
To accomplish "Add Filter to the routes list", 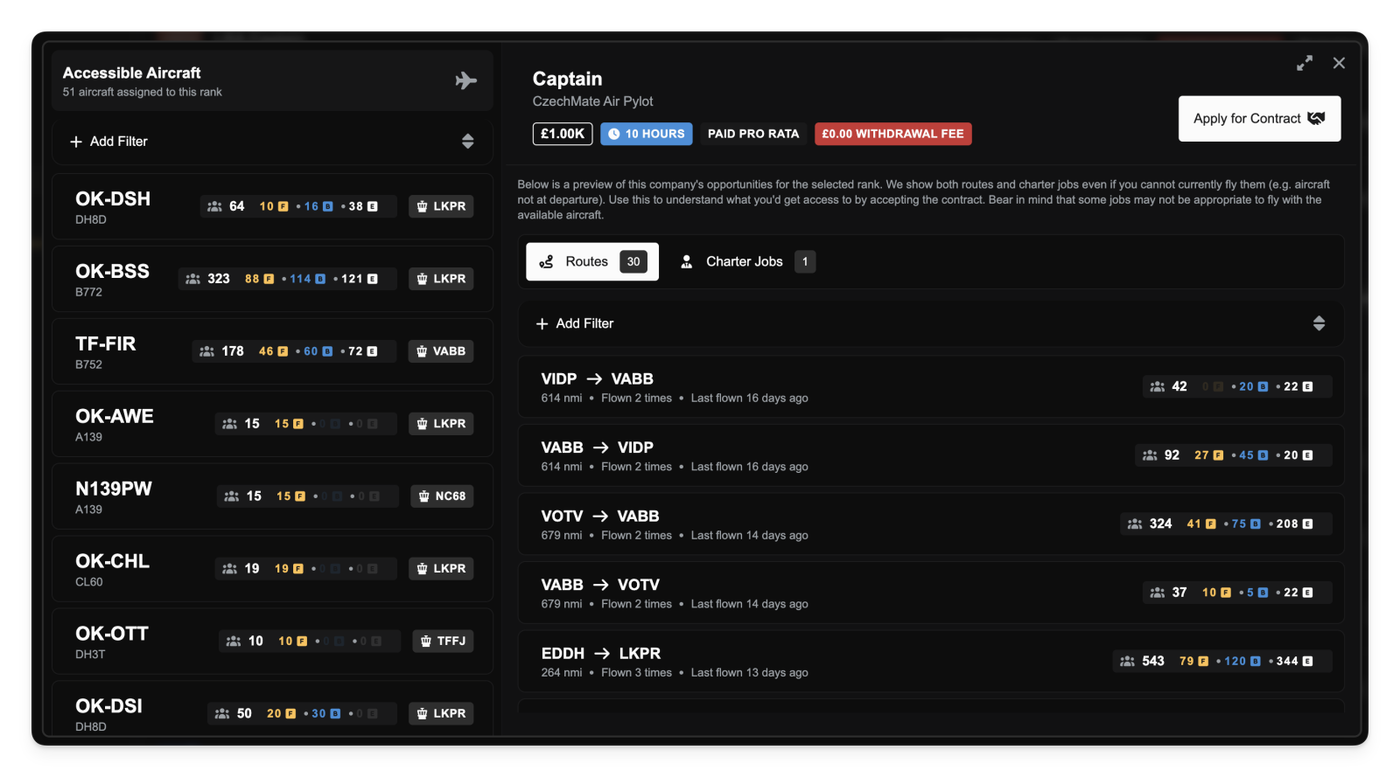I will click(x=575, y=323).
